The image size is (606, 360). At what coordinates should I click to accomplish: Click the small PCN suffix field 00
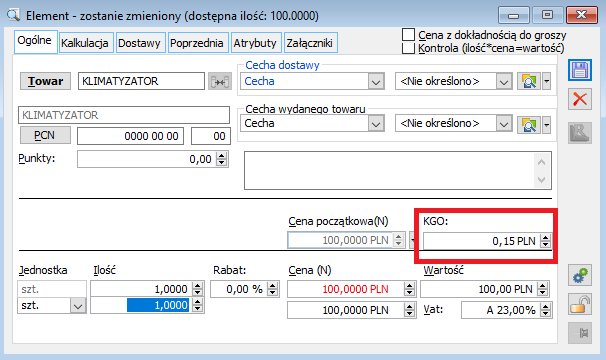211,136
